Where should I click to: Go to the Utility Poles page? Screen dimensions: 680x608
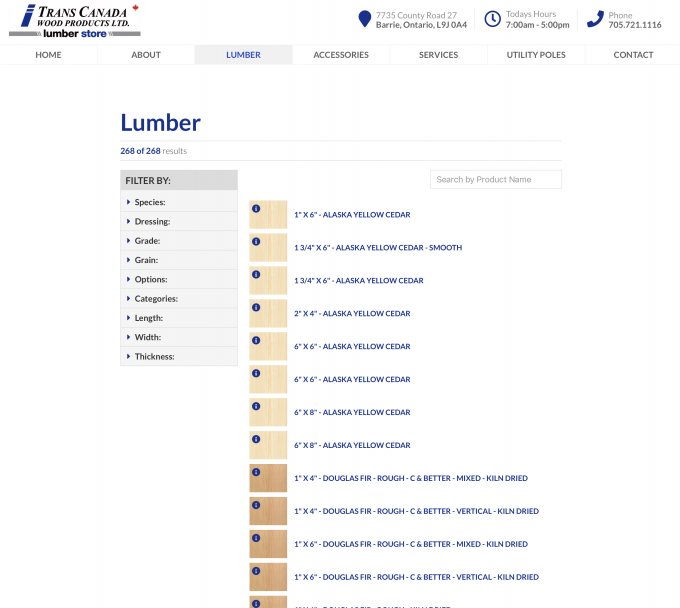pyautogui.click(x=536, y=55)
